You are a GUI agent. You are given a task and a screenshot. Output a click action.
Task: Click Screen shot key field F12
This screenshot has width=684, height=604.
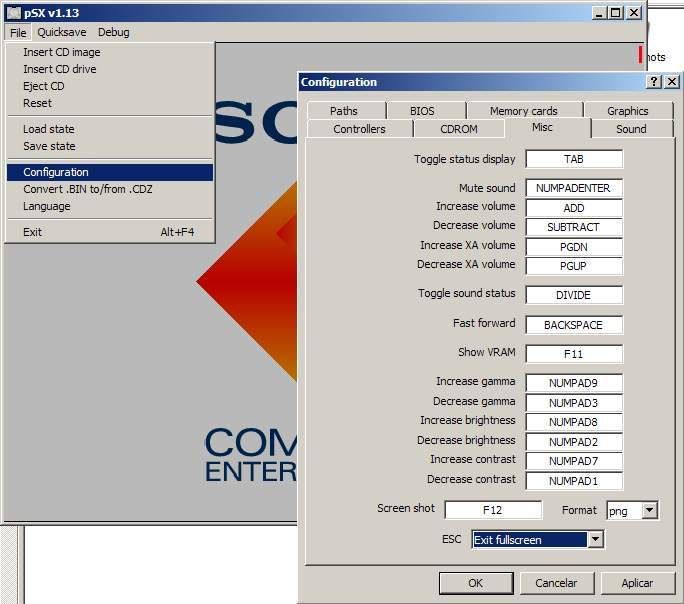pos(493,510)
